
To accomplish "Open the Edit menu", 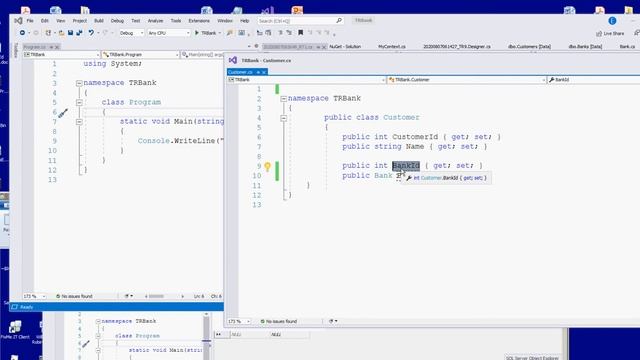I will tap(44, 21).
